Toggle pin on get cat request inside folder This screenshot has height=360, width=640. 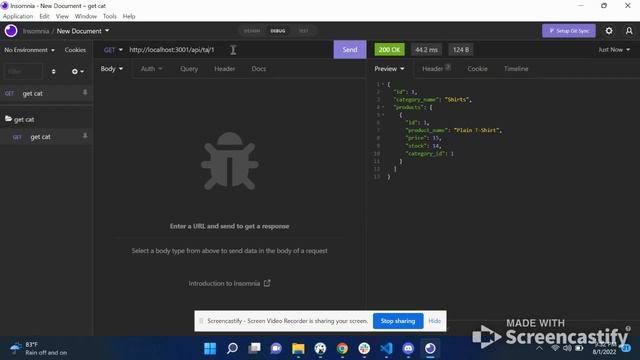pos(85,136)
